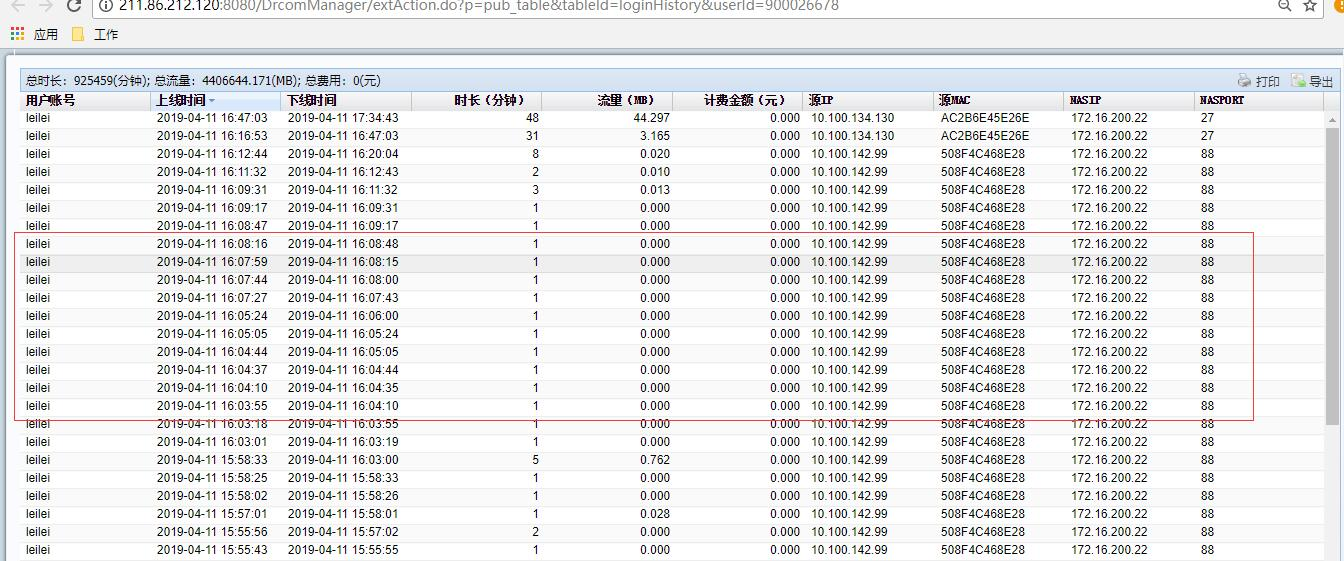The height and width of the screenshot is (561, 1344).
Task: Sort by the NASPORT column header
Action: coord(1260,100)
